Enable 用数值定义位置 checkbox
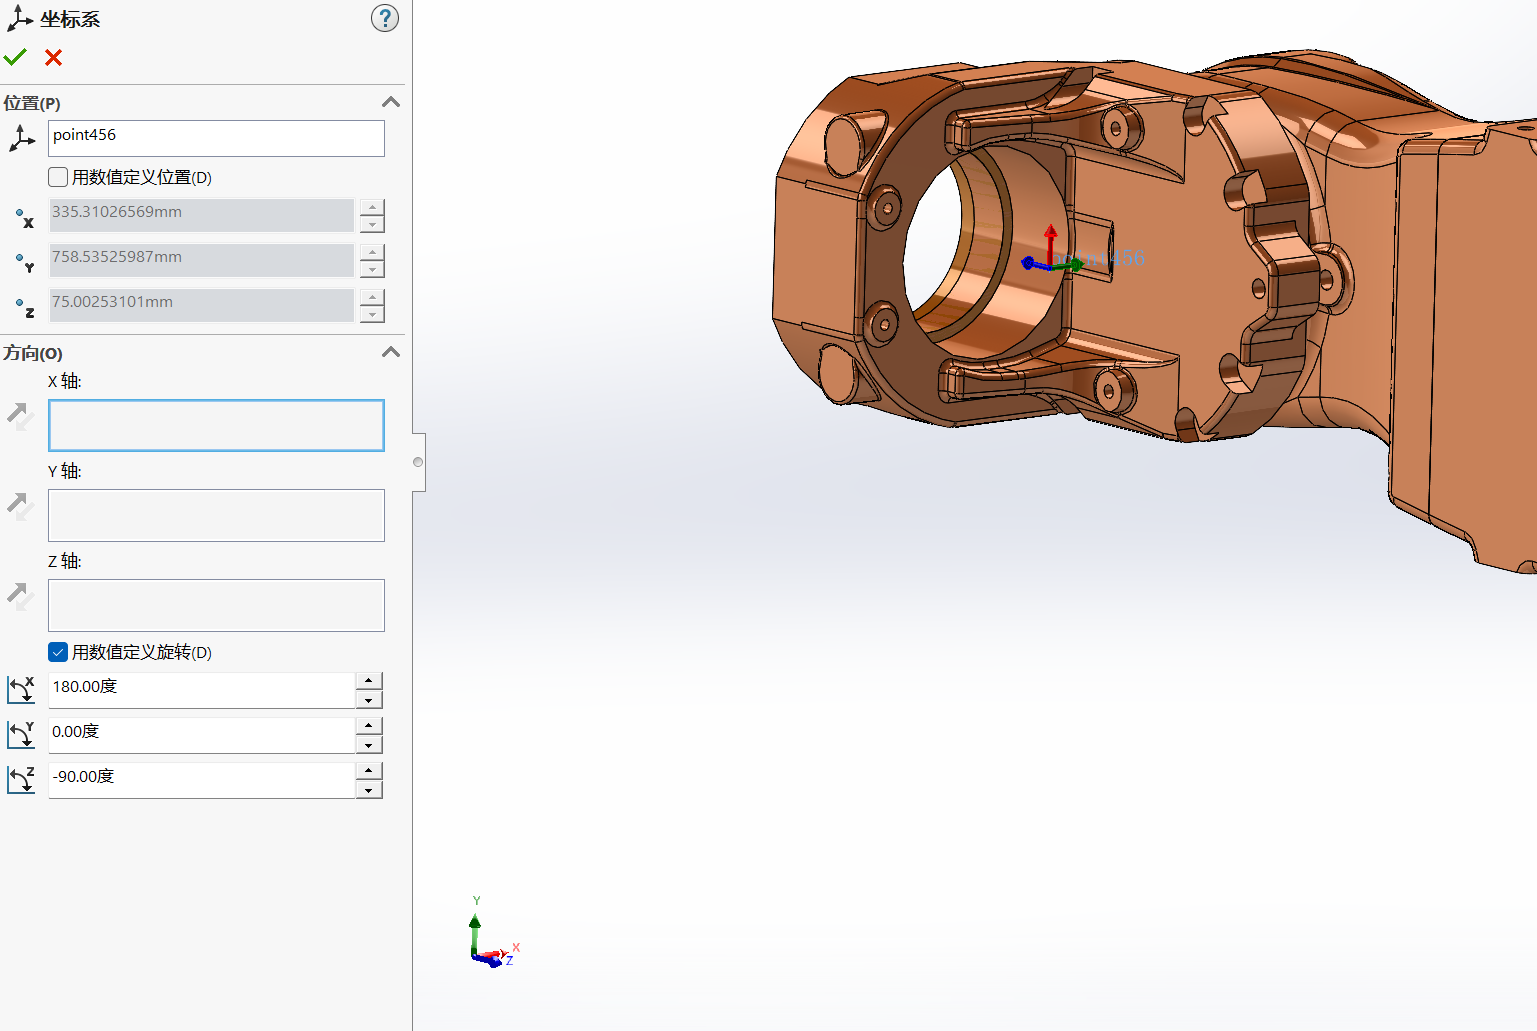Screen dimensions: 1537x1031 coord(58,177)
